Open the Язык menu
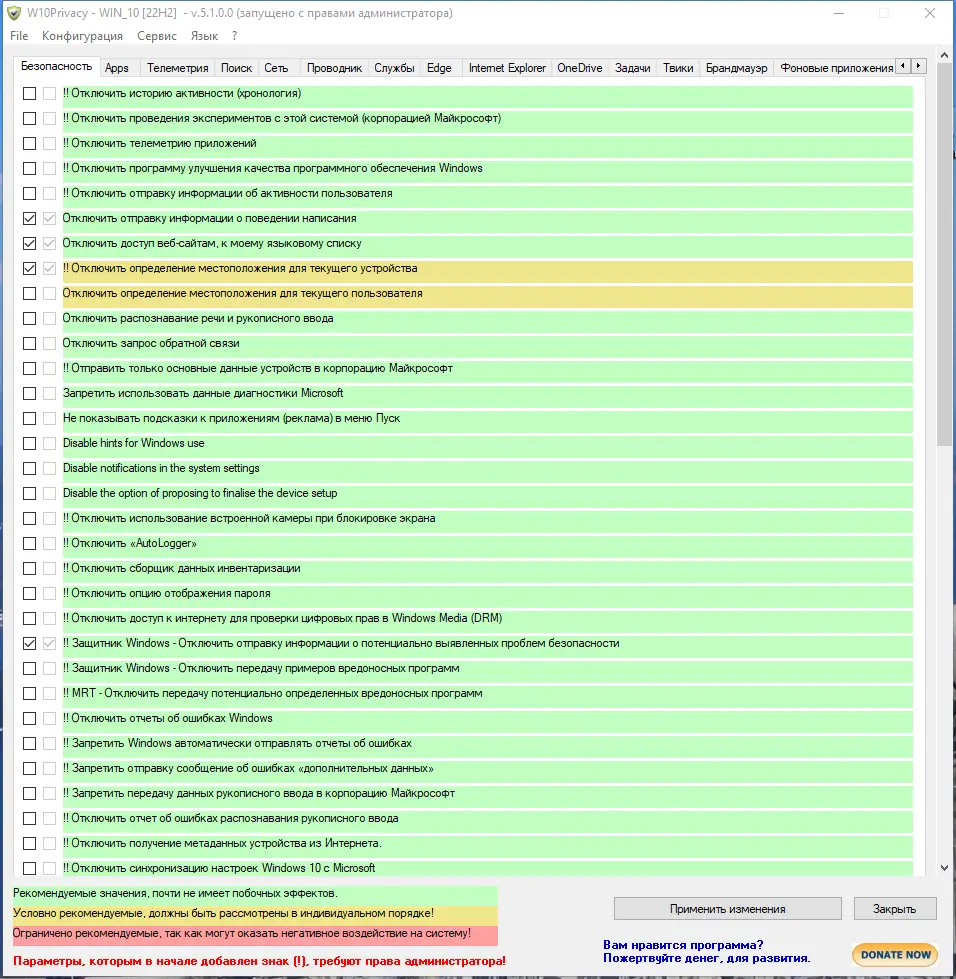This screenshot has height=979, width=956. [204, 36]
